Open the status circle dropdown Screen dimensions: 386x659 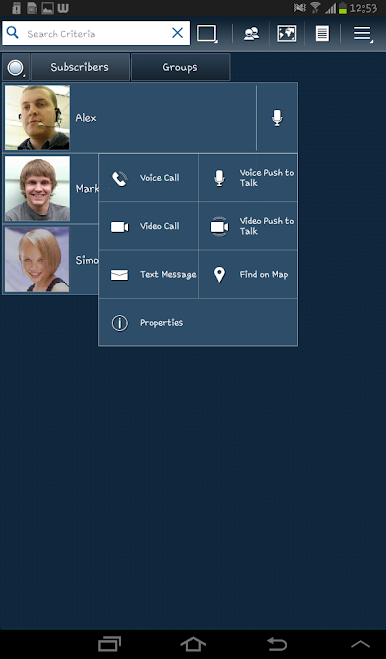tap(16, 67)
